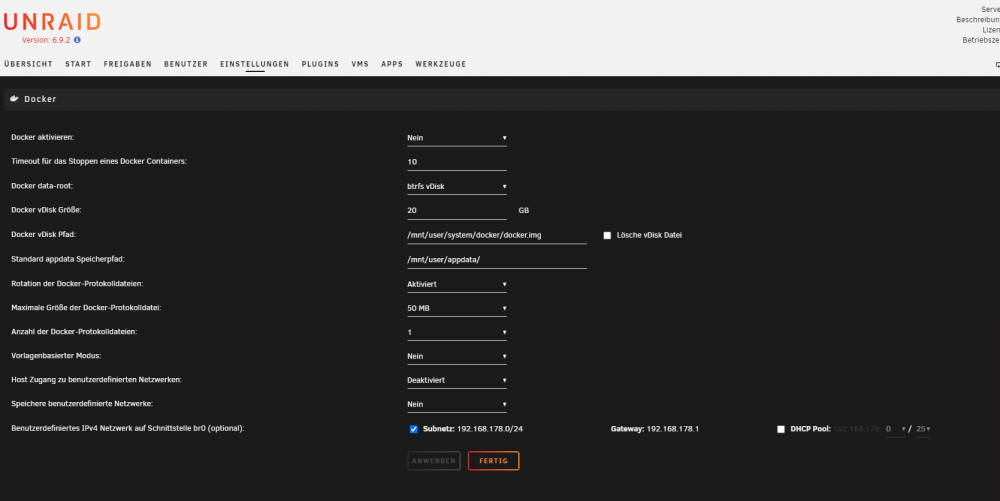Select the Einstellungen tab
This screenshot has width=1000, height=501.
[254, 64]
